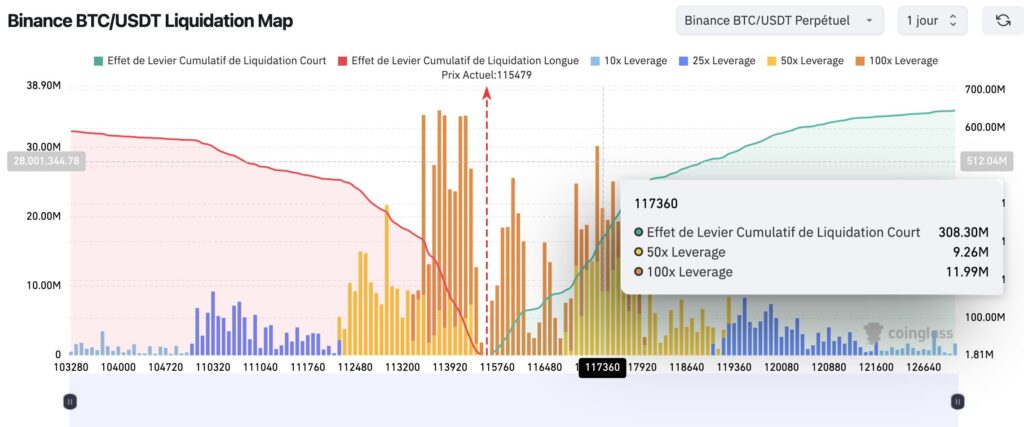Toggle Effet de Levier Cumulatif de Liquidation Court legend
This screenshot has width=1024, height=427.
210,61
